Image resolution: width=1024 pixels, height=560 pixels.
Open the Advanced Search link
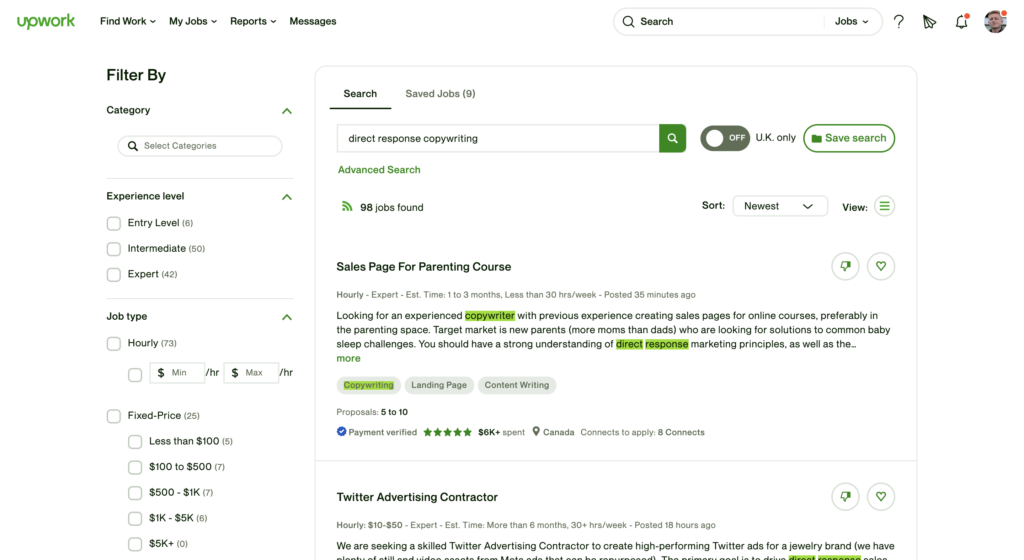click(x=379, y=170)
